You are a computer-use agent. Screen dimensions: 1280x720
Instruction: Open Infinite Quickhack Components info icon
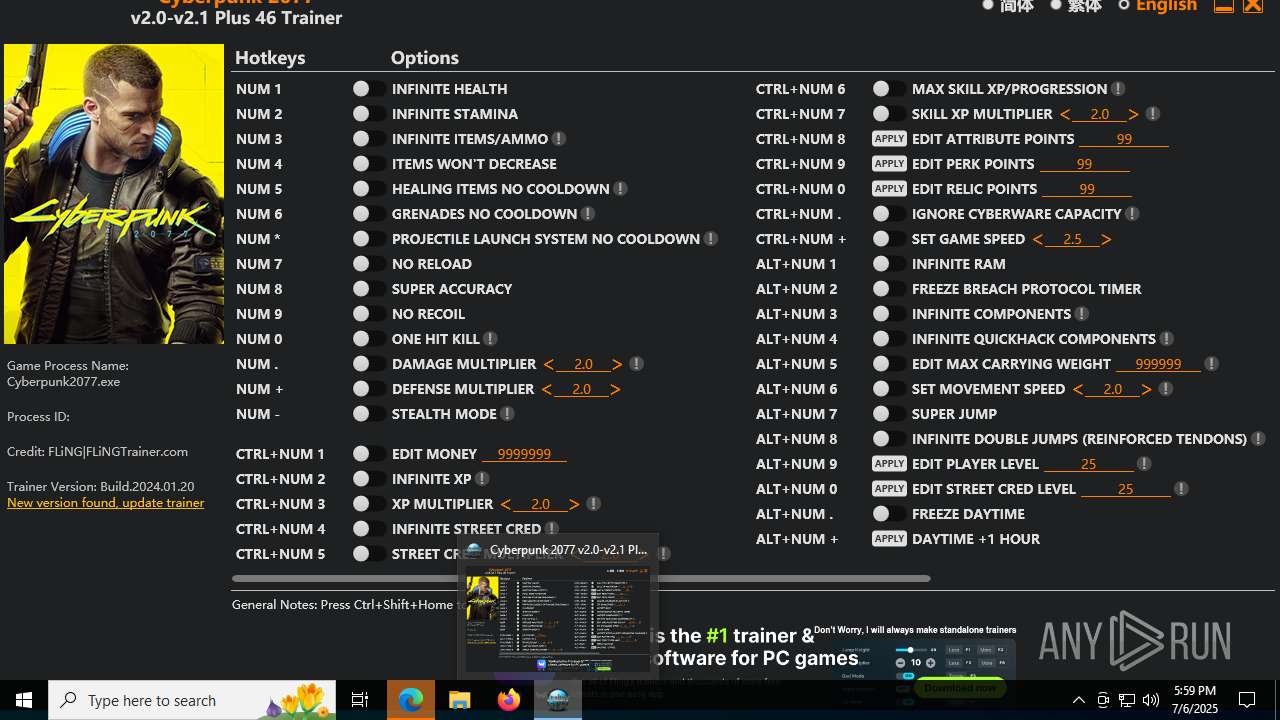pos(1166,339)
